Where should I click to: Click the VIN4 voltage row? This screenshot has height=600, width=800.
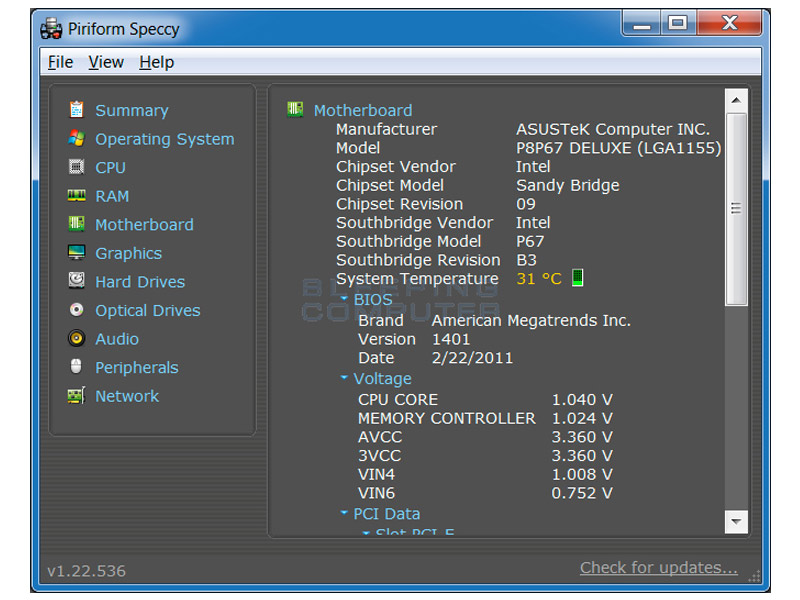coord(485,474)
